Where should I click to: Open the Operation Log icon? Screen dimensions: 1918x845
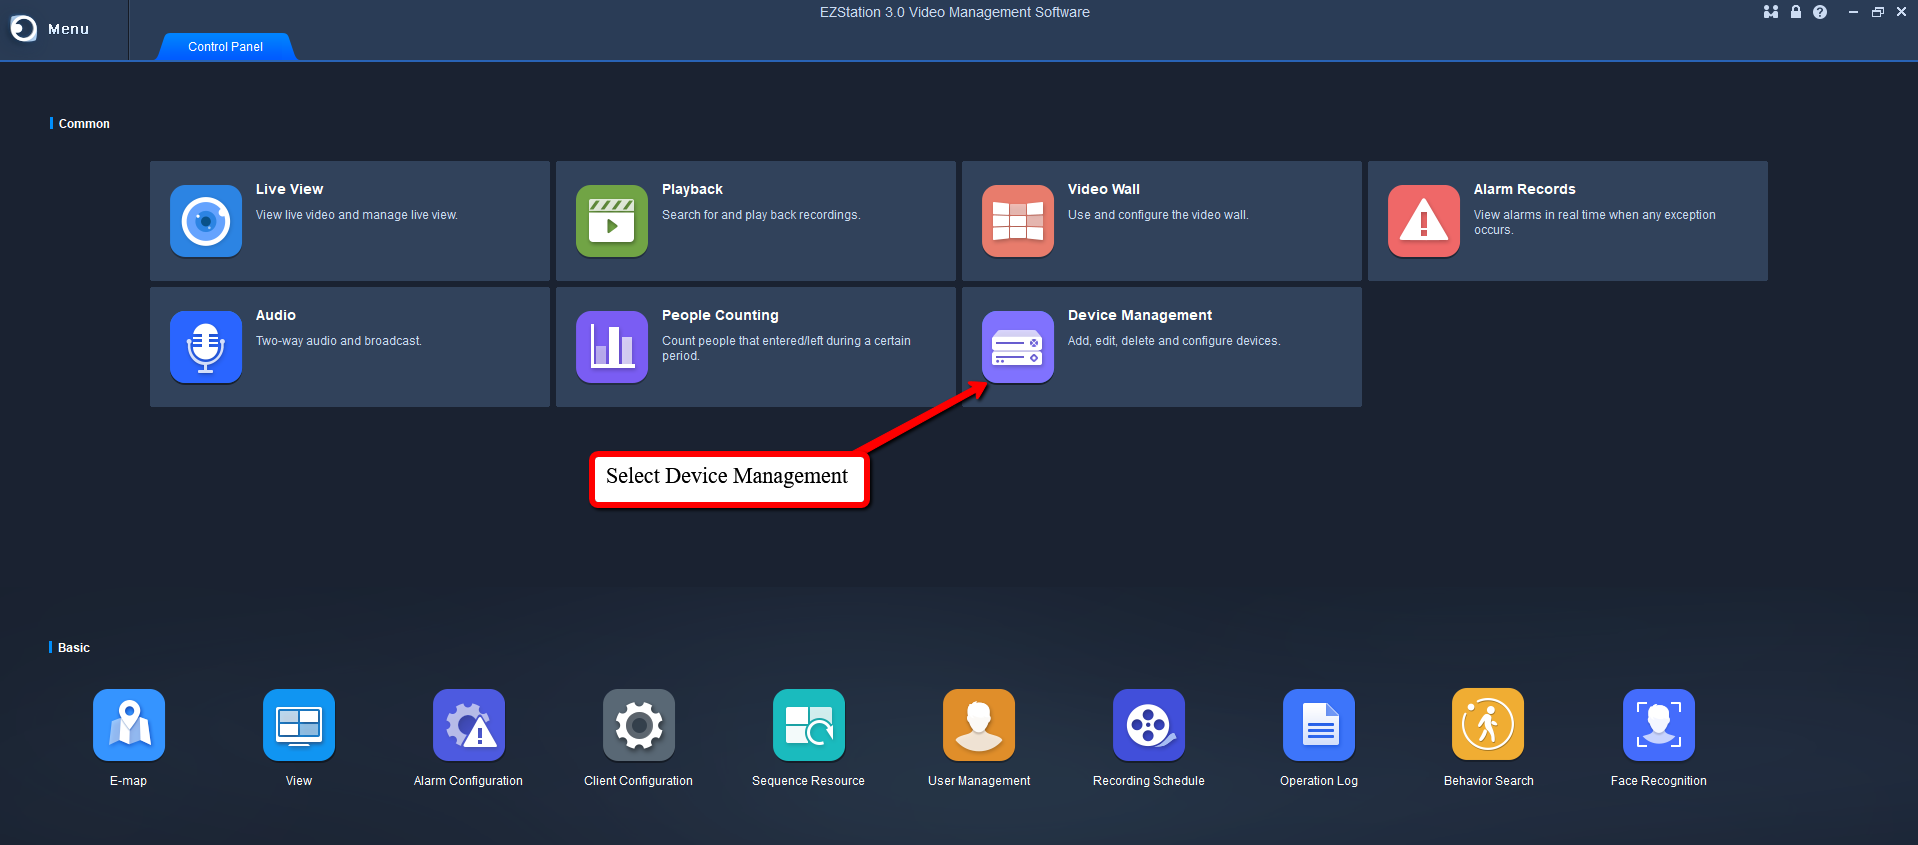(x=1319, y=725)
